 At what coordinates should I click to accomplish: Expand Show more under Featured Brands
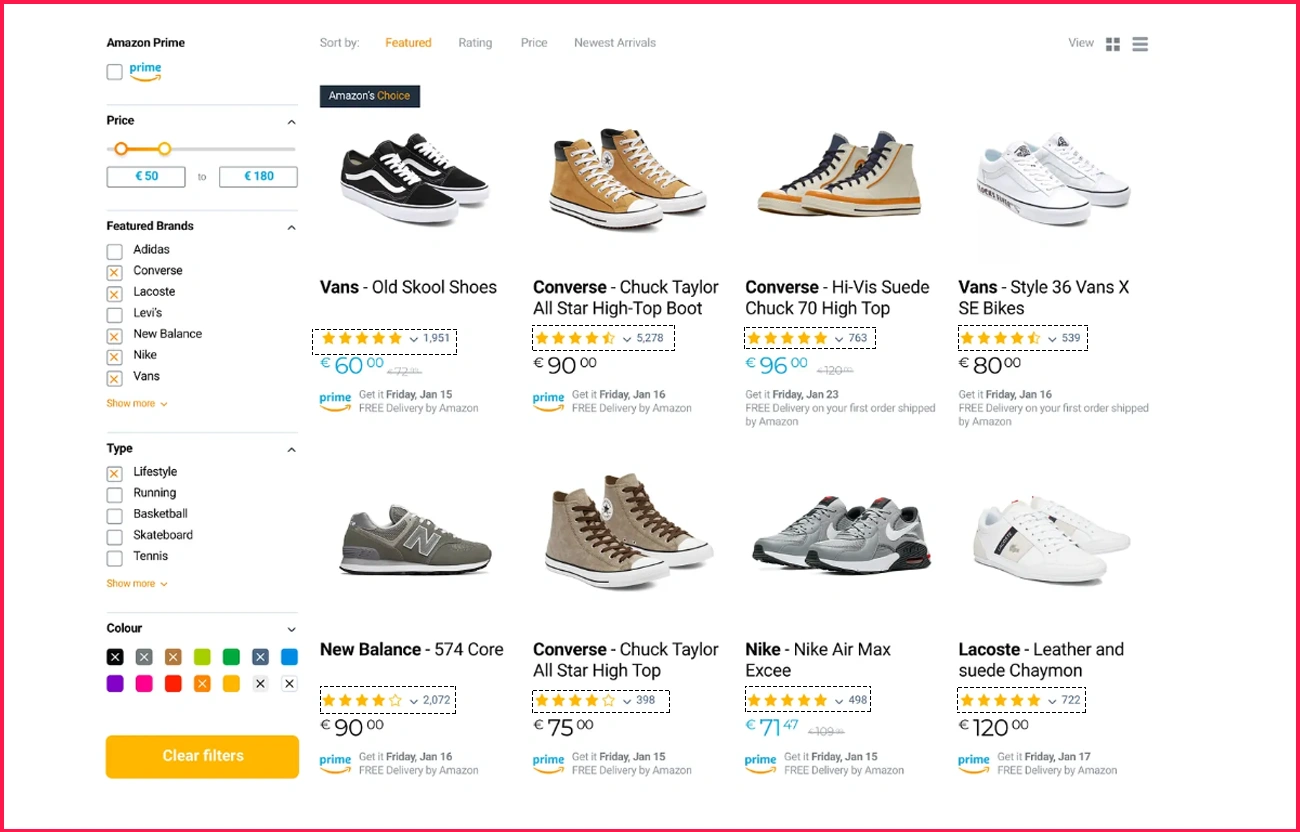137,404
